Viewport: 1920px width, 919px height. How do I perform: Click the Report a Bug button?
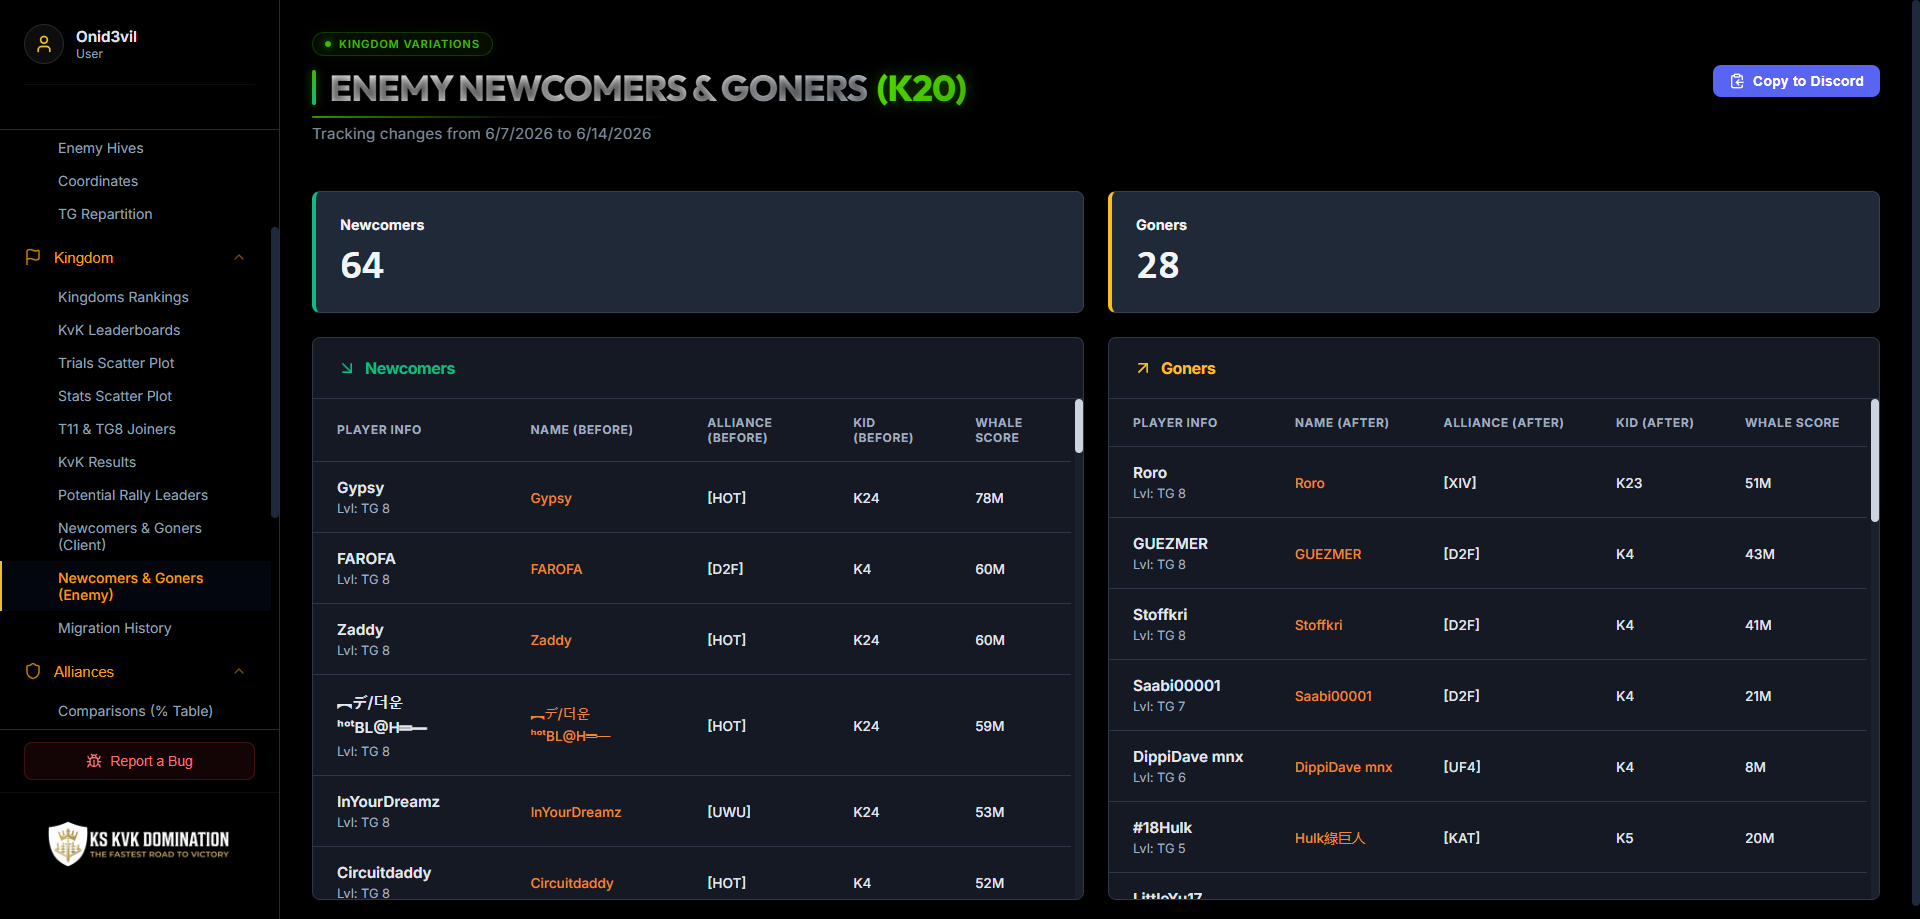pos(139,761)
